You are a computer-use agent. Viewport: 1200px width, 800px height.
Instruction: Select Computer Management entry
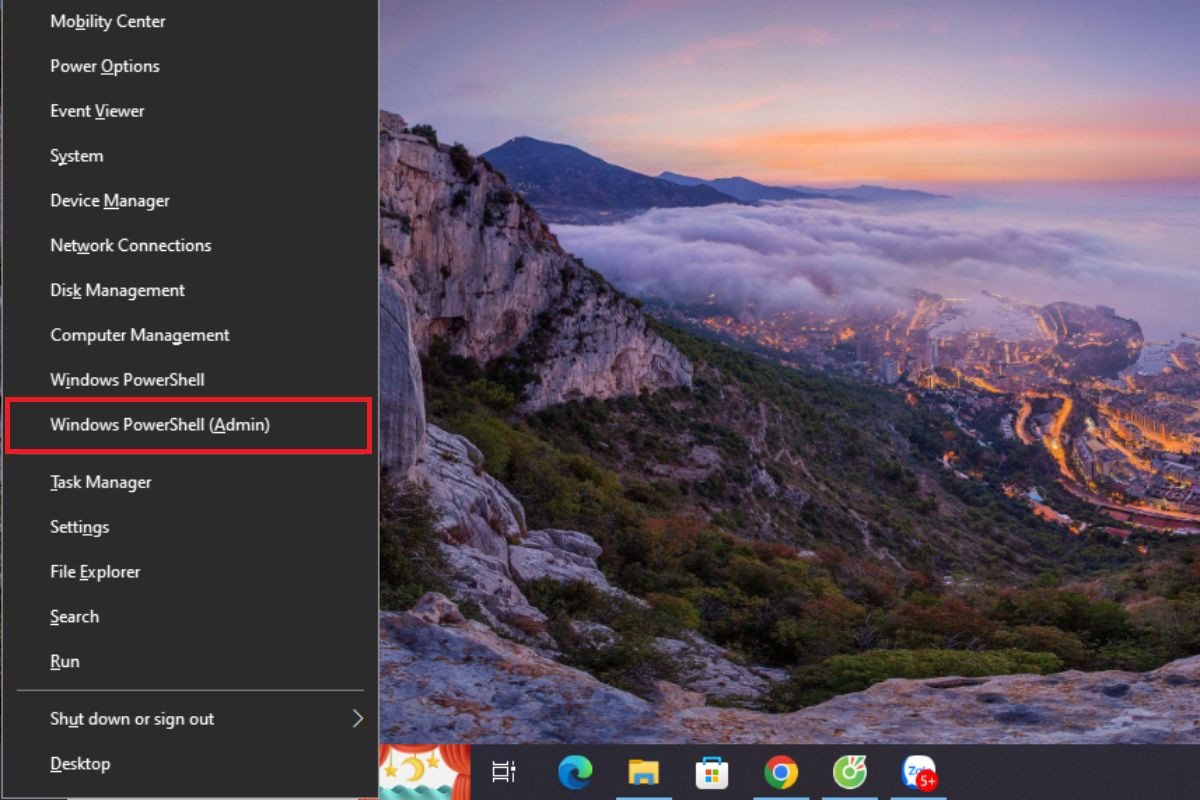(x=190, y=336)
